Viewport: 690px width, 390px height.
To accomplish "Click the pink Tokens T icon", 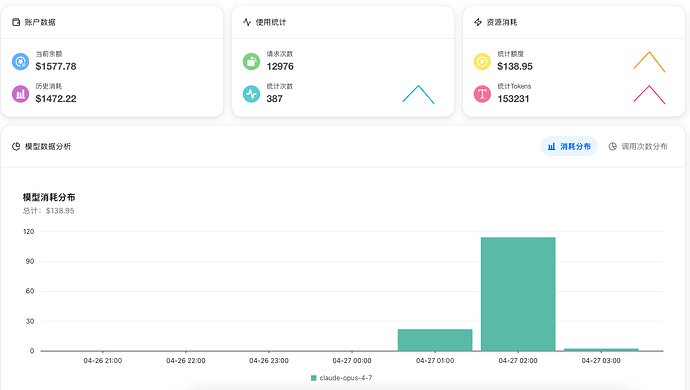I will point(482,94).
